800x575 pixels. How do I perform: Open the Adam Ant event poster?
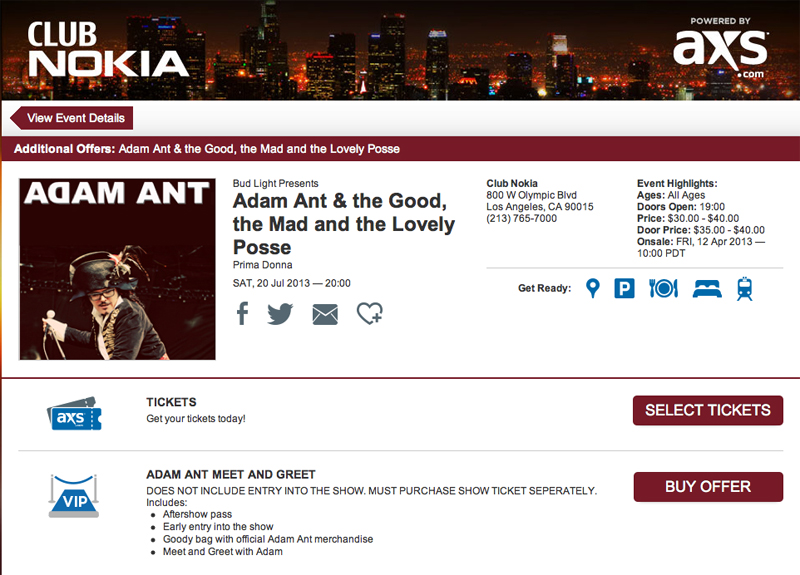(x=117, y=269)
